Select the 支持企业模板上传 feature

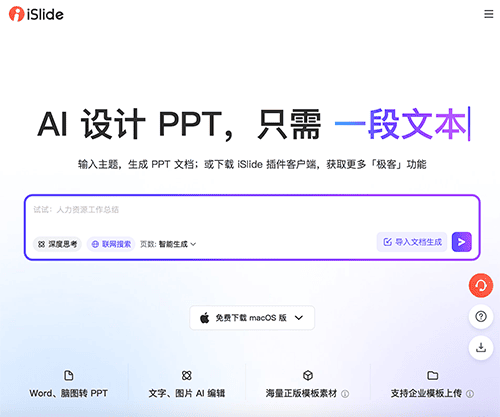click(x=432, y=384)
